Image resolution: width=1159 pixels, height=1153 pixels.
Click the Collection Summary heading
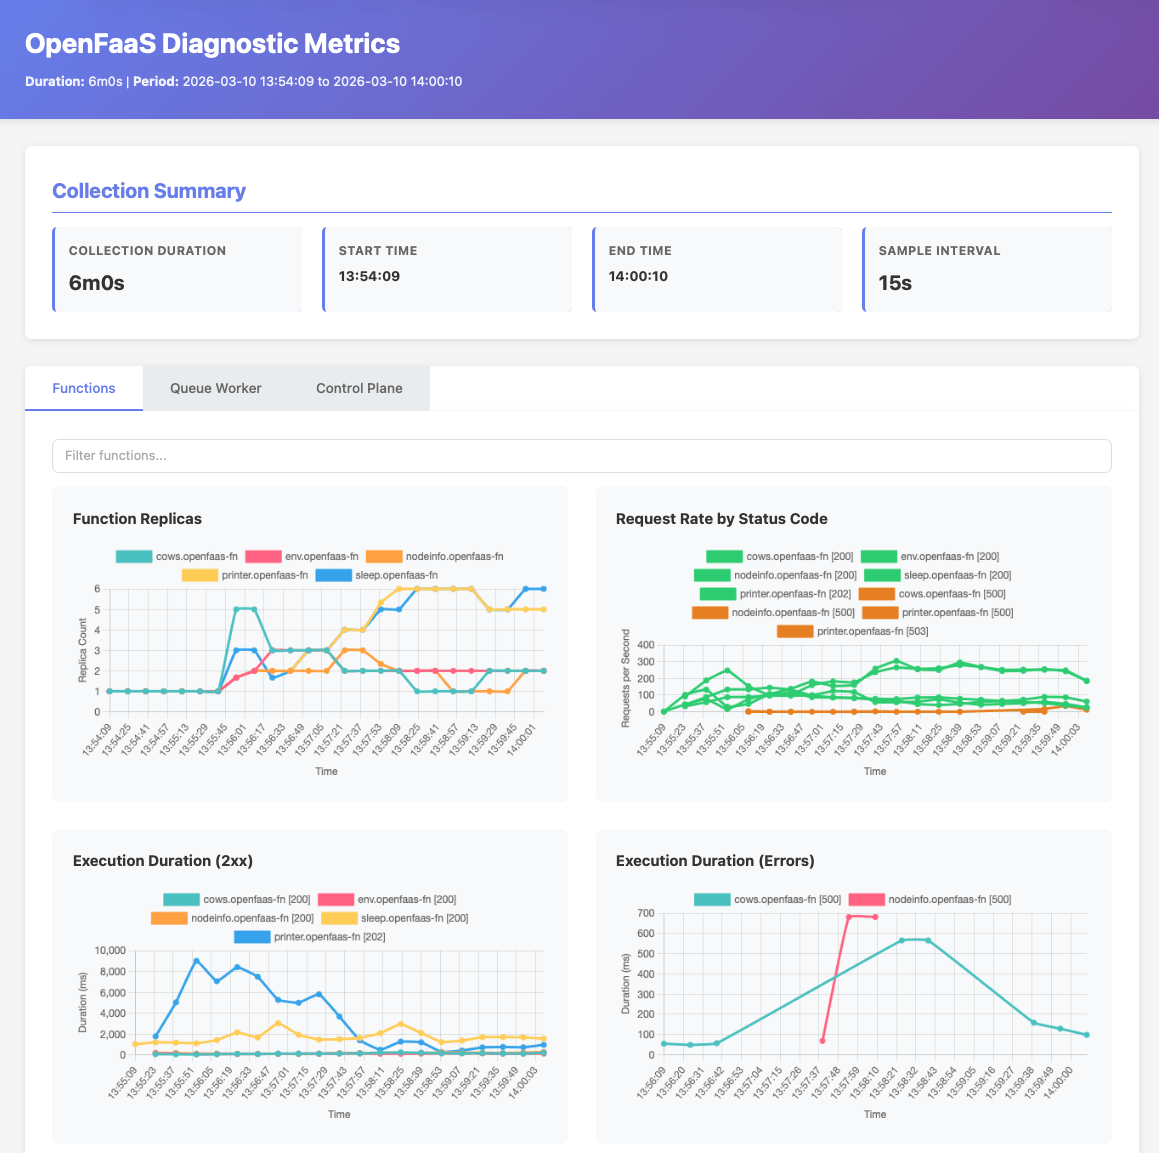[149, 191]
